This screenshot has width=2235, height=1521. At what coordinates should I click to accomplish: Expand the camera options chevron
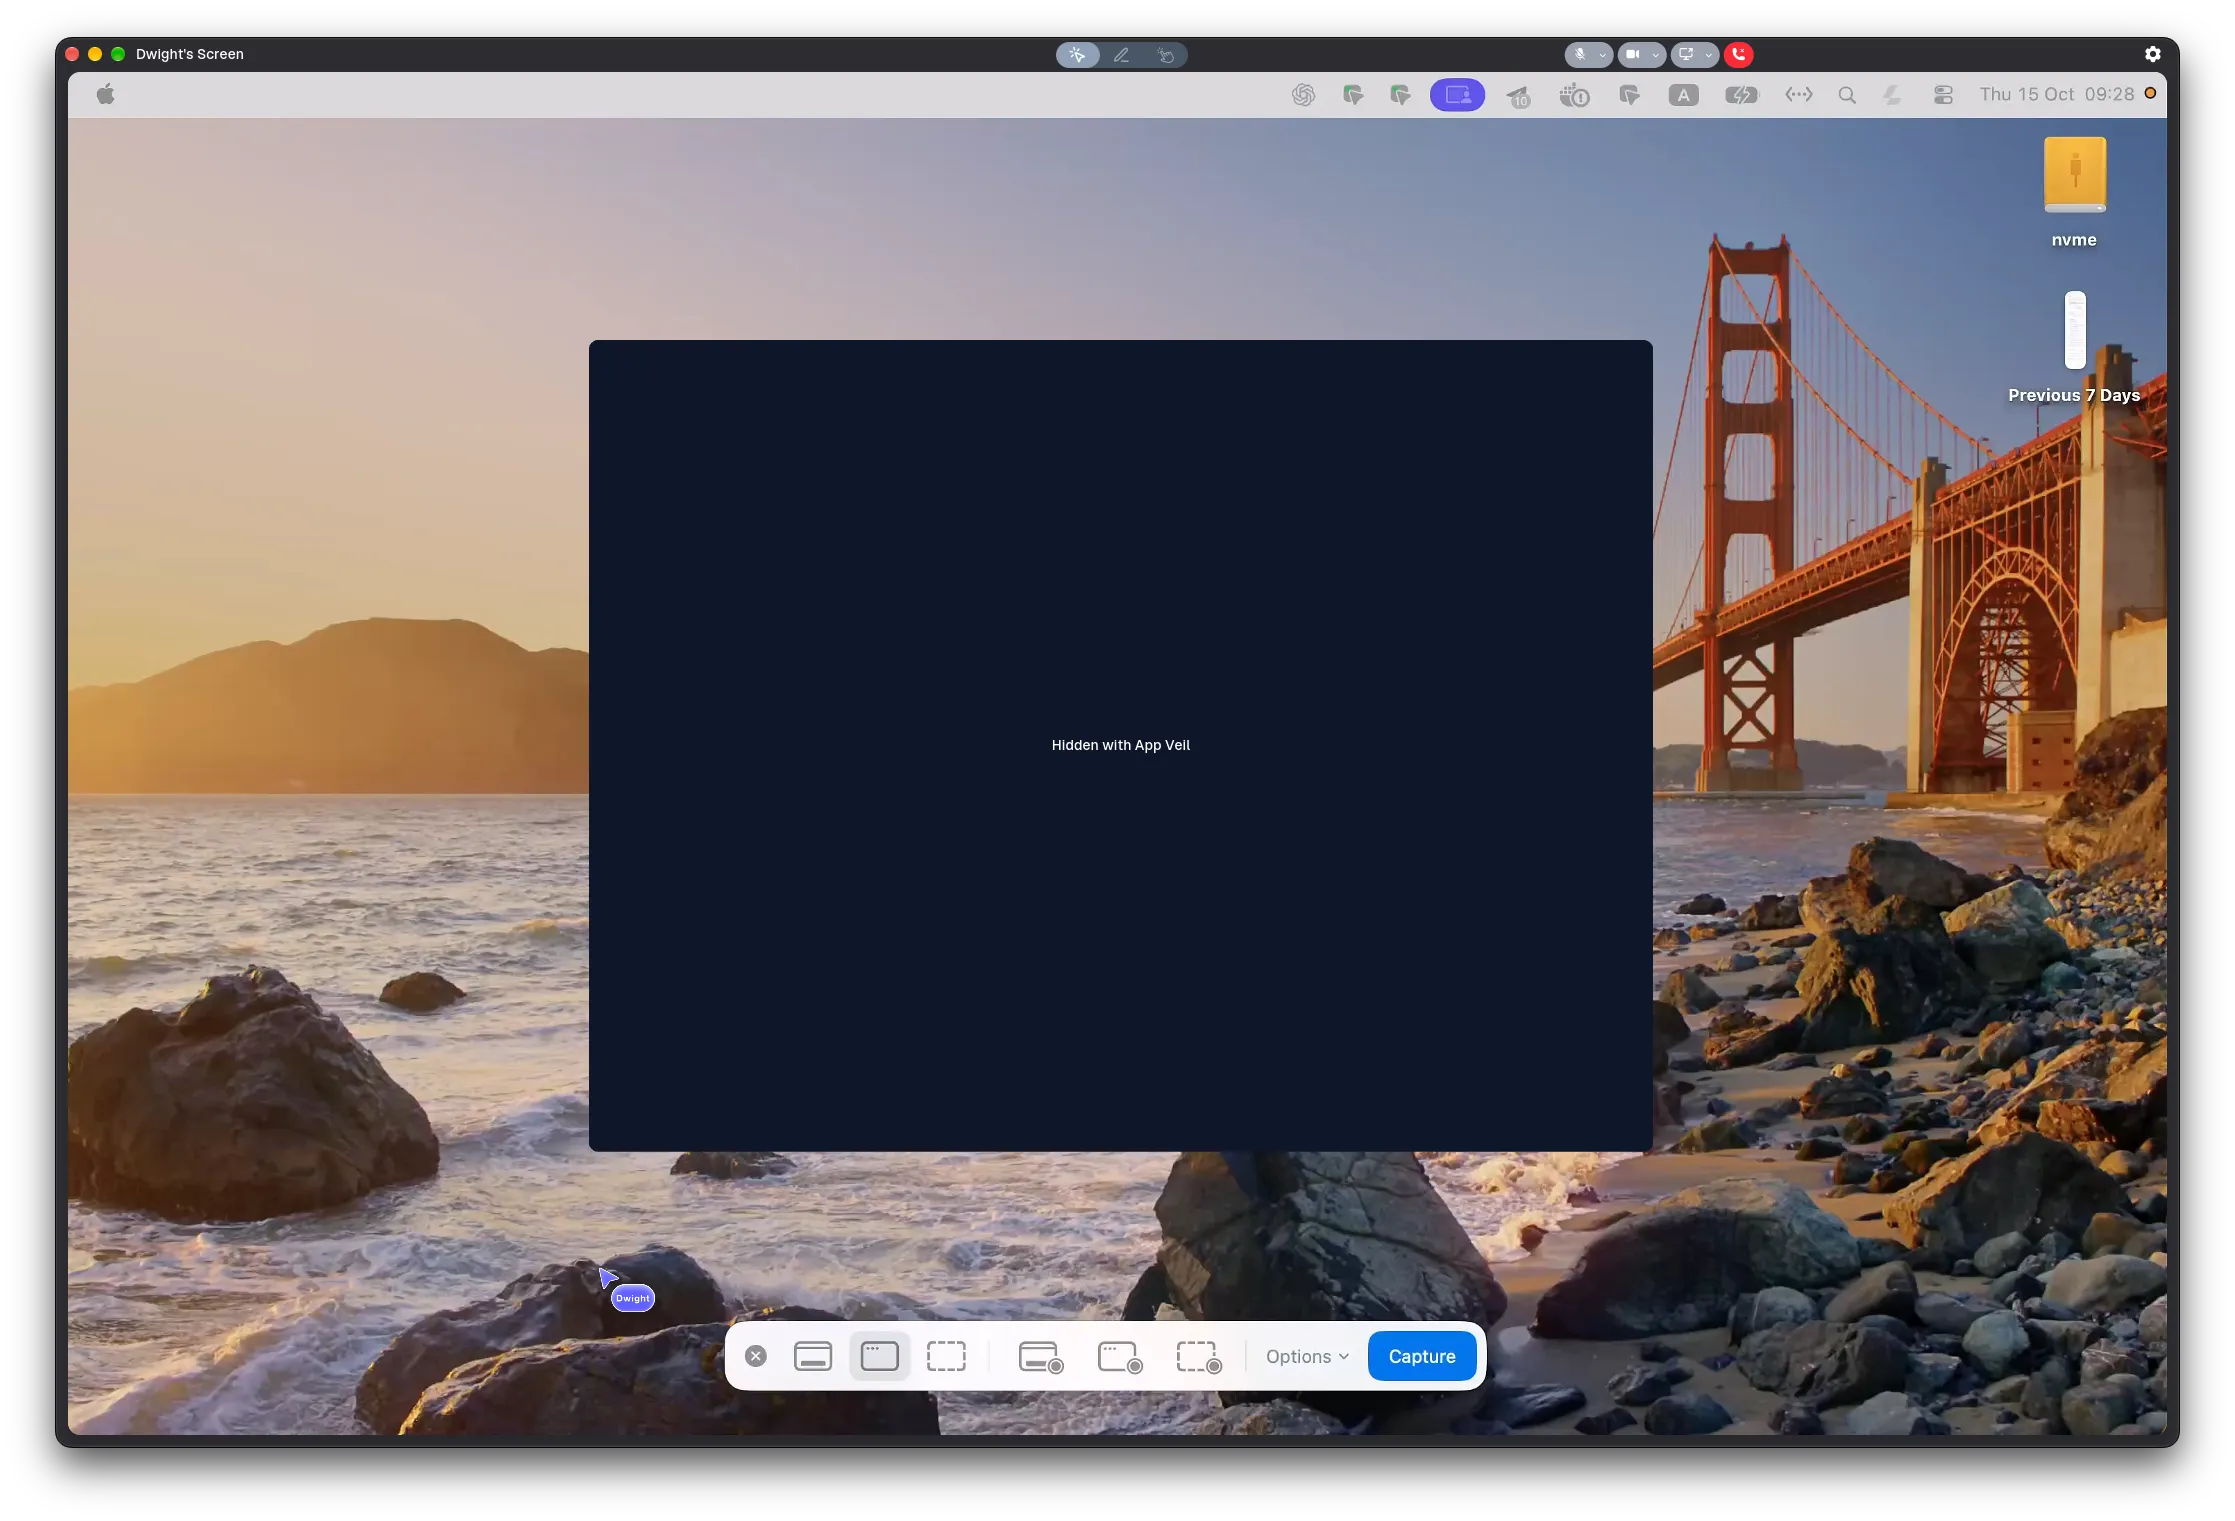(1656, 55)
